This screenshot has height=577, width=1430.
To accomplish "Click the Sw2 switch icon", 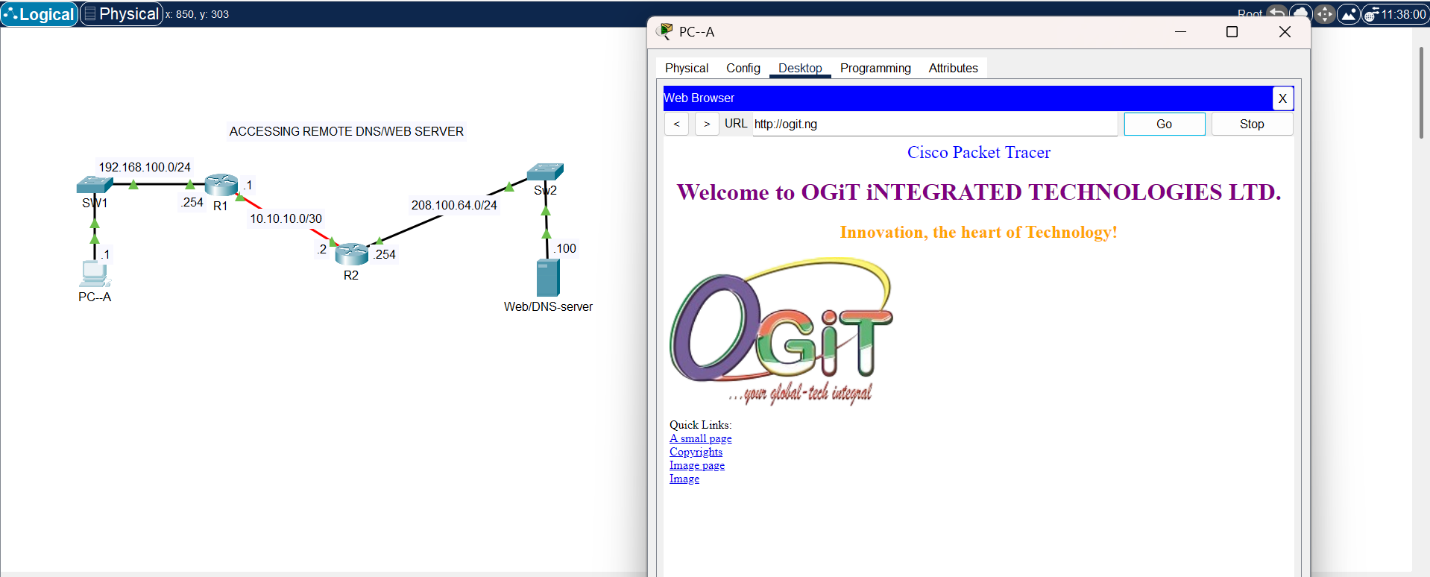I will coord(545,173).
